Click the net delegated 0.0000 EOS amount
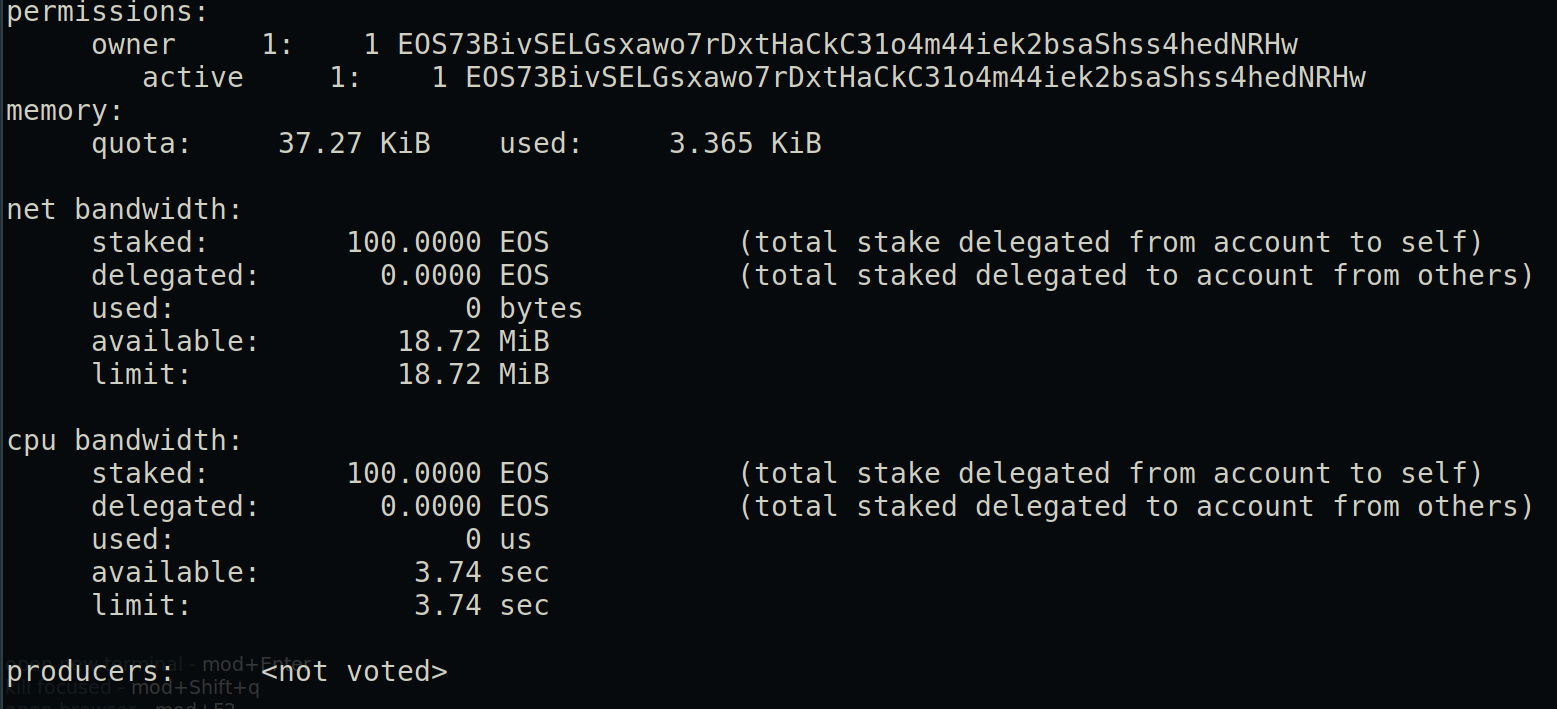1557x709 pixels. (465, 276)
